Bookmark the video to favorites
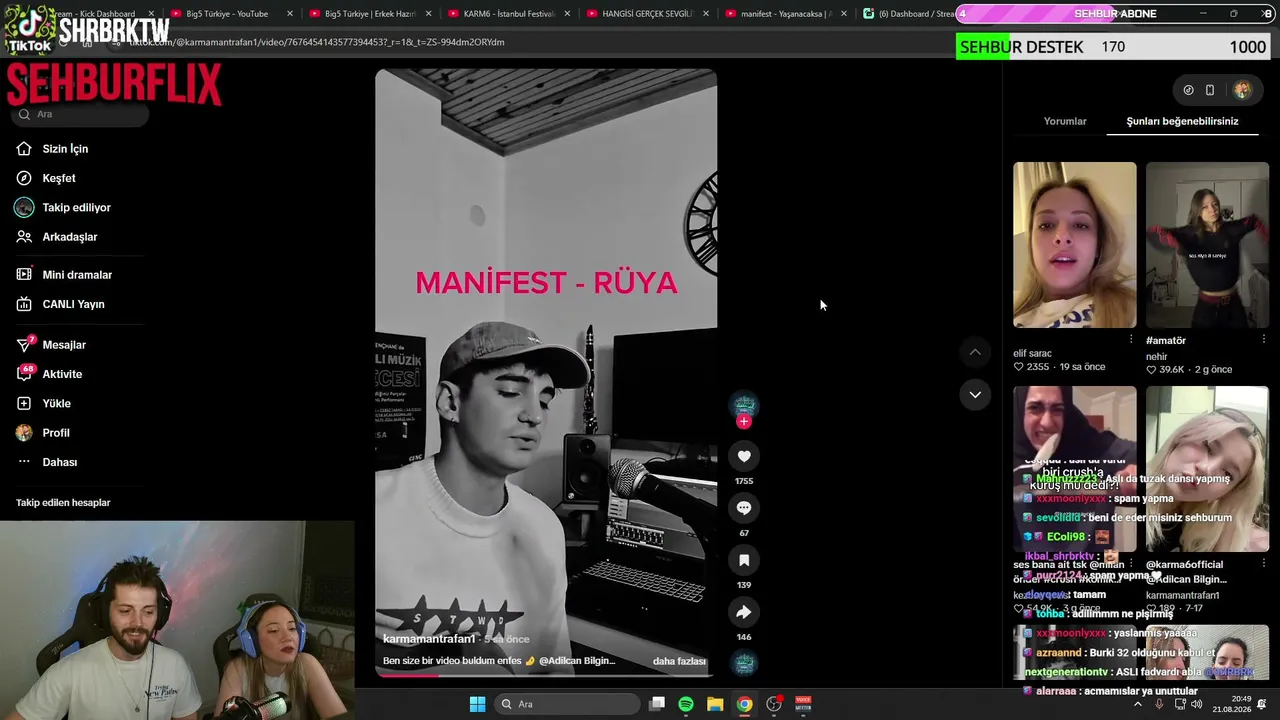The image size is (1280, 720). click(744, 560)
